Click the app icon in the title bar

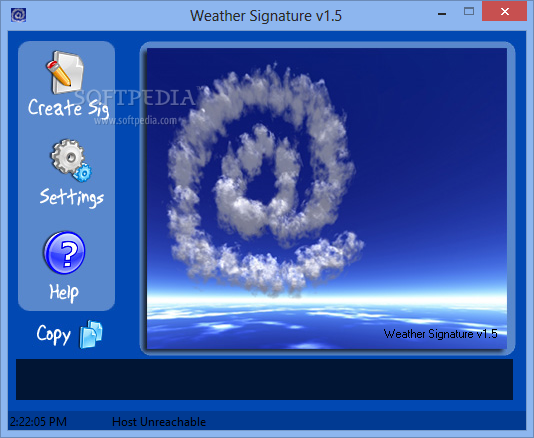pos(18,15)
